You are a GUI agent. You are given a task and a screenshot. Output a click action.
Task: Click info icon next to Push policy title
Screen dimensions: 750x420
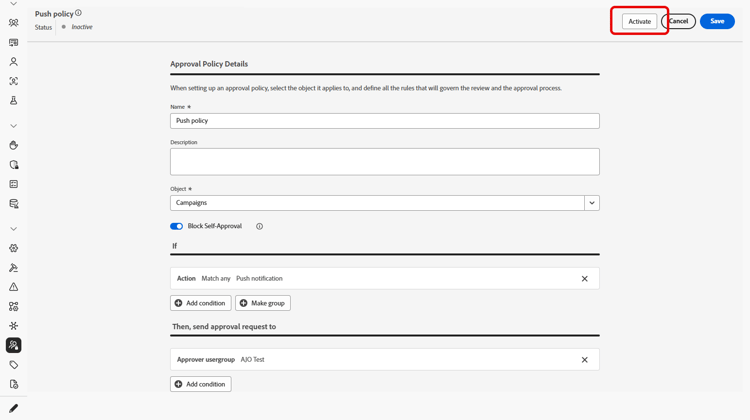click(x=78, y=13)
